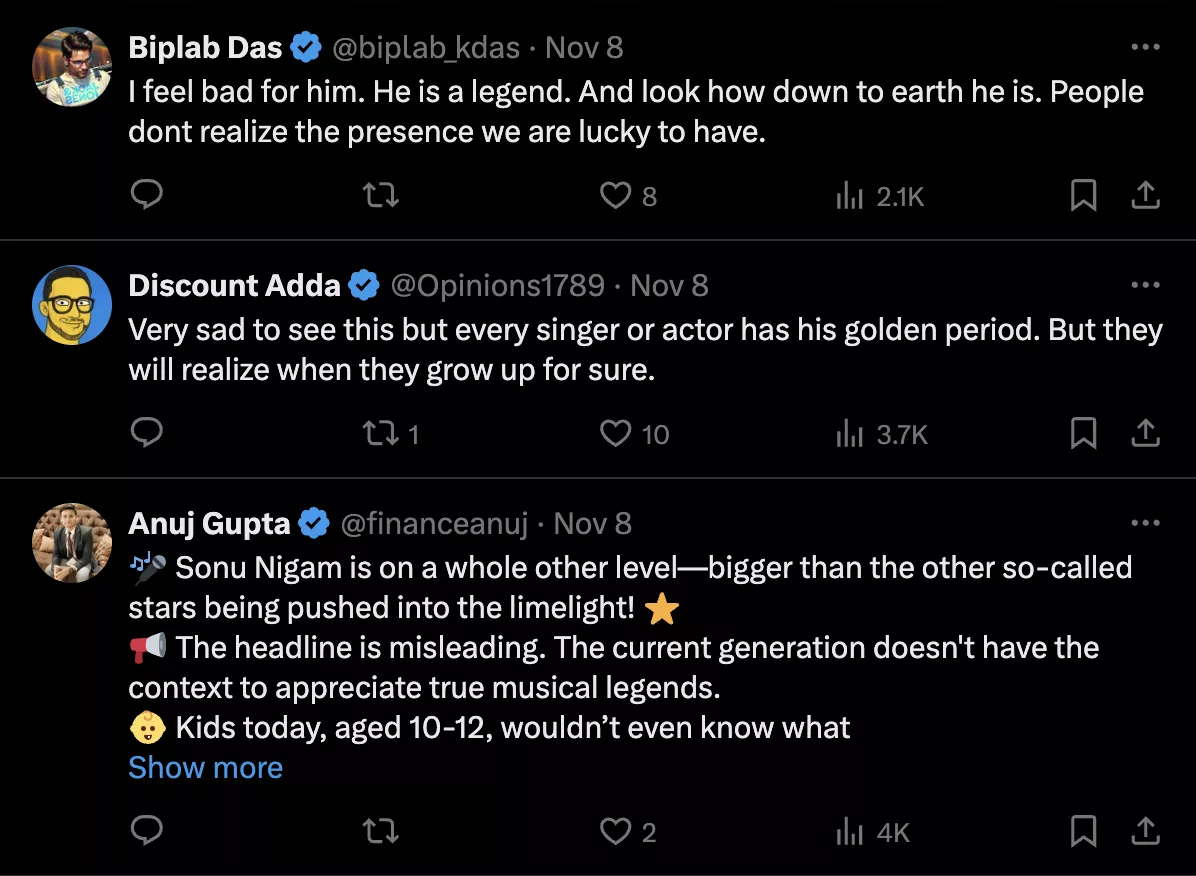Image resolution: width=1196 pixels, height=876 pixels.
Task: Bookmark Anuj Gupta's tweet
Action: point(1083,831)
